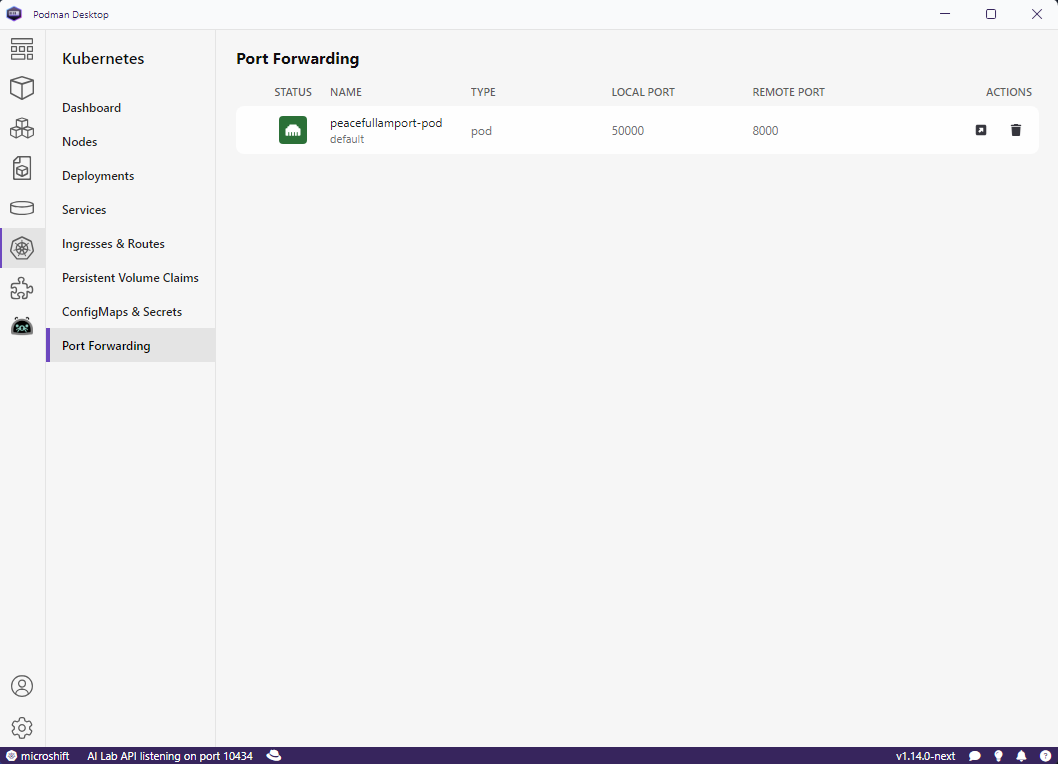Open Volumes using the cylinder icon
Screen dimensions: 1058x764
22,208
